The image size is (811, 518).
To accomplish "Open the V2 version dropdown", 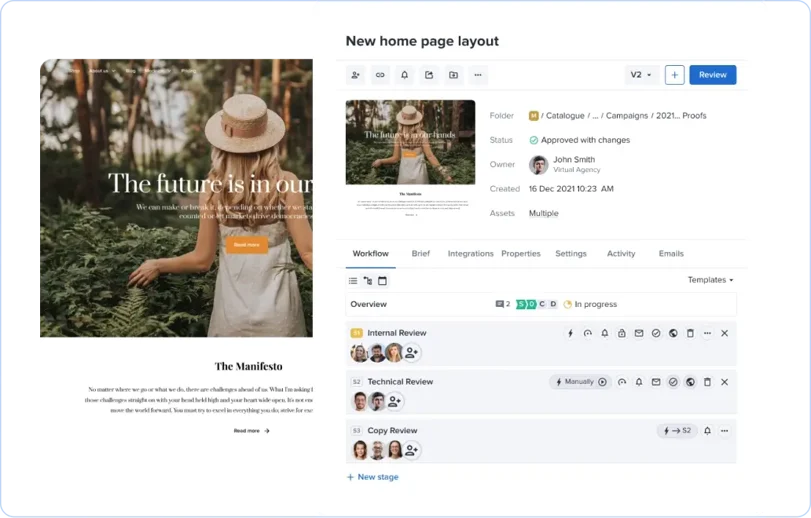I will coord(641,75).
